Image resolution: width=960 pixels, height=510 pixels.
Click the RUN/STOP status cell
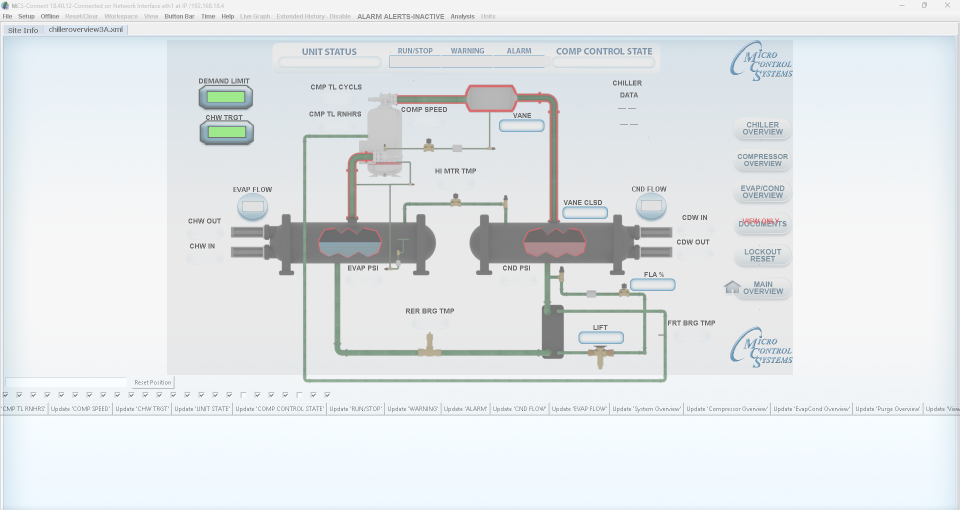[415, 62]
